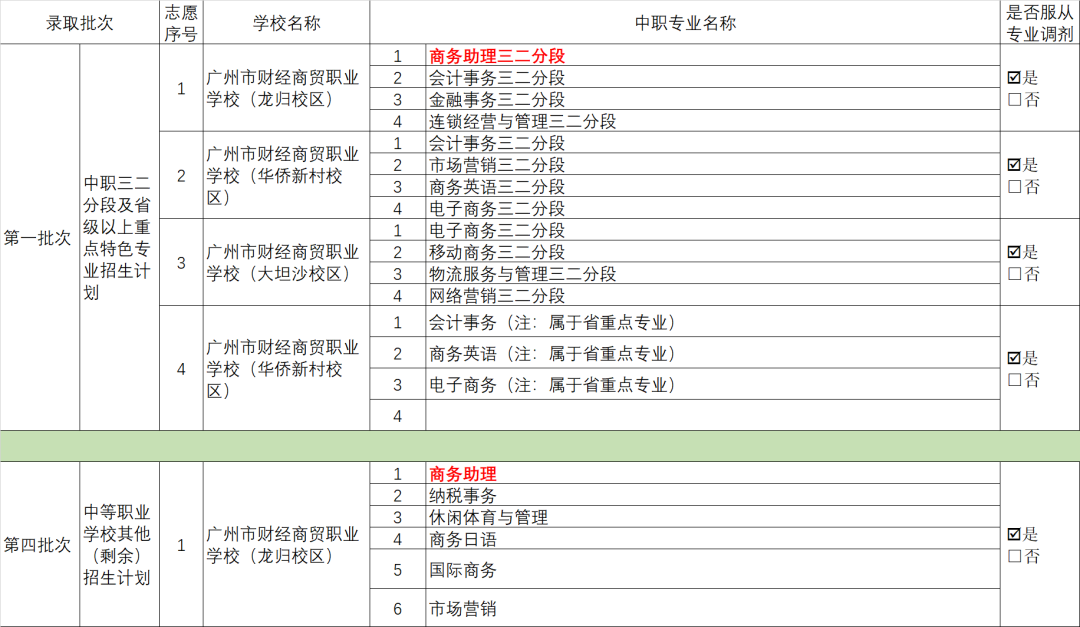Select the 物流服务与管理三二分段 cell
The image size is (1080, 627).
[x=522, y=274]
